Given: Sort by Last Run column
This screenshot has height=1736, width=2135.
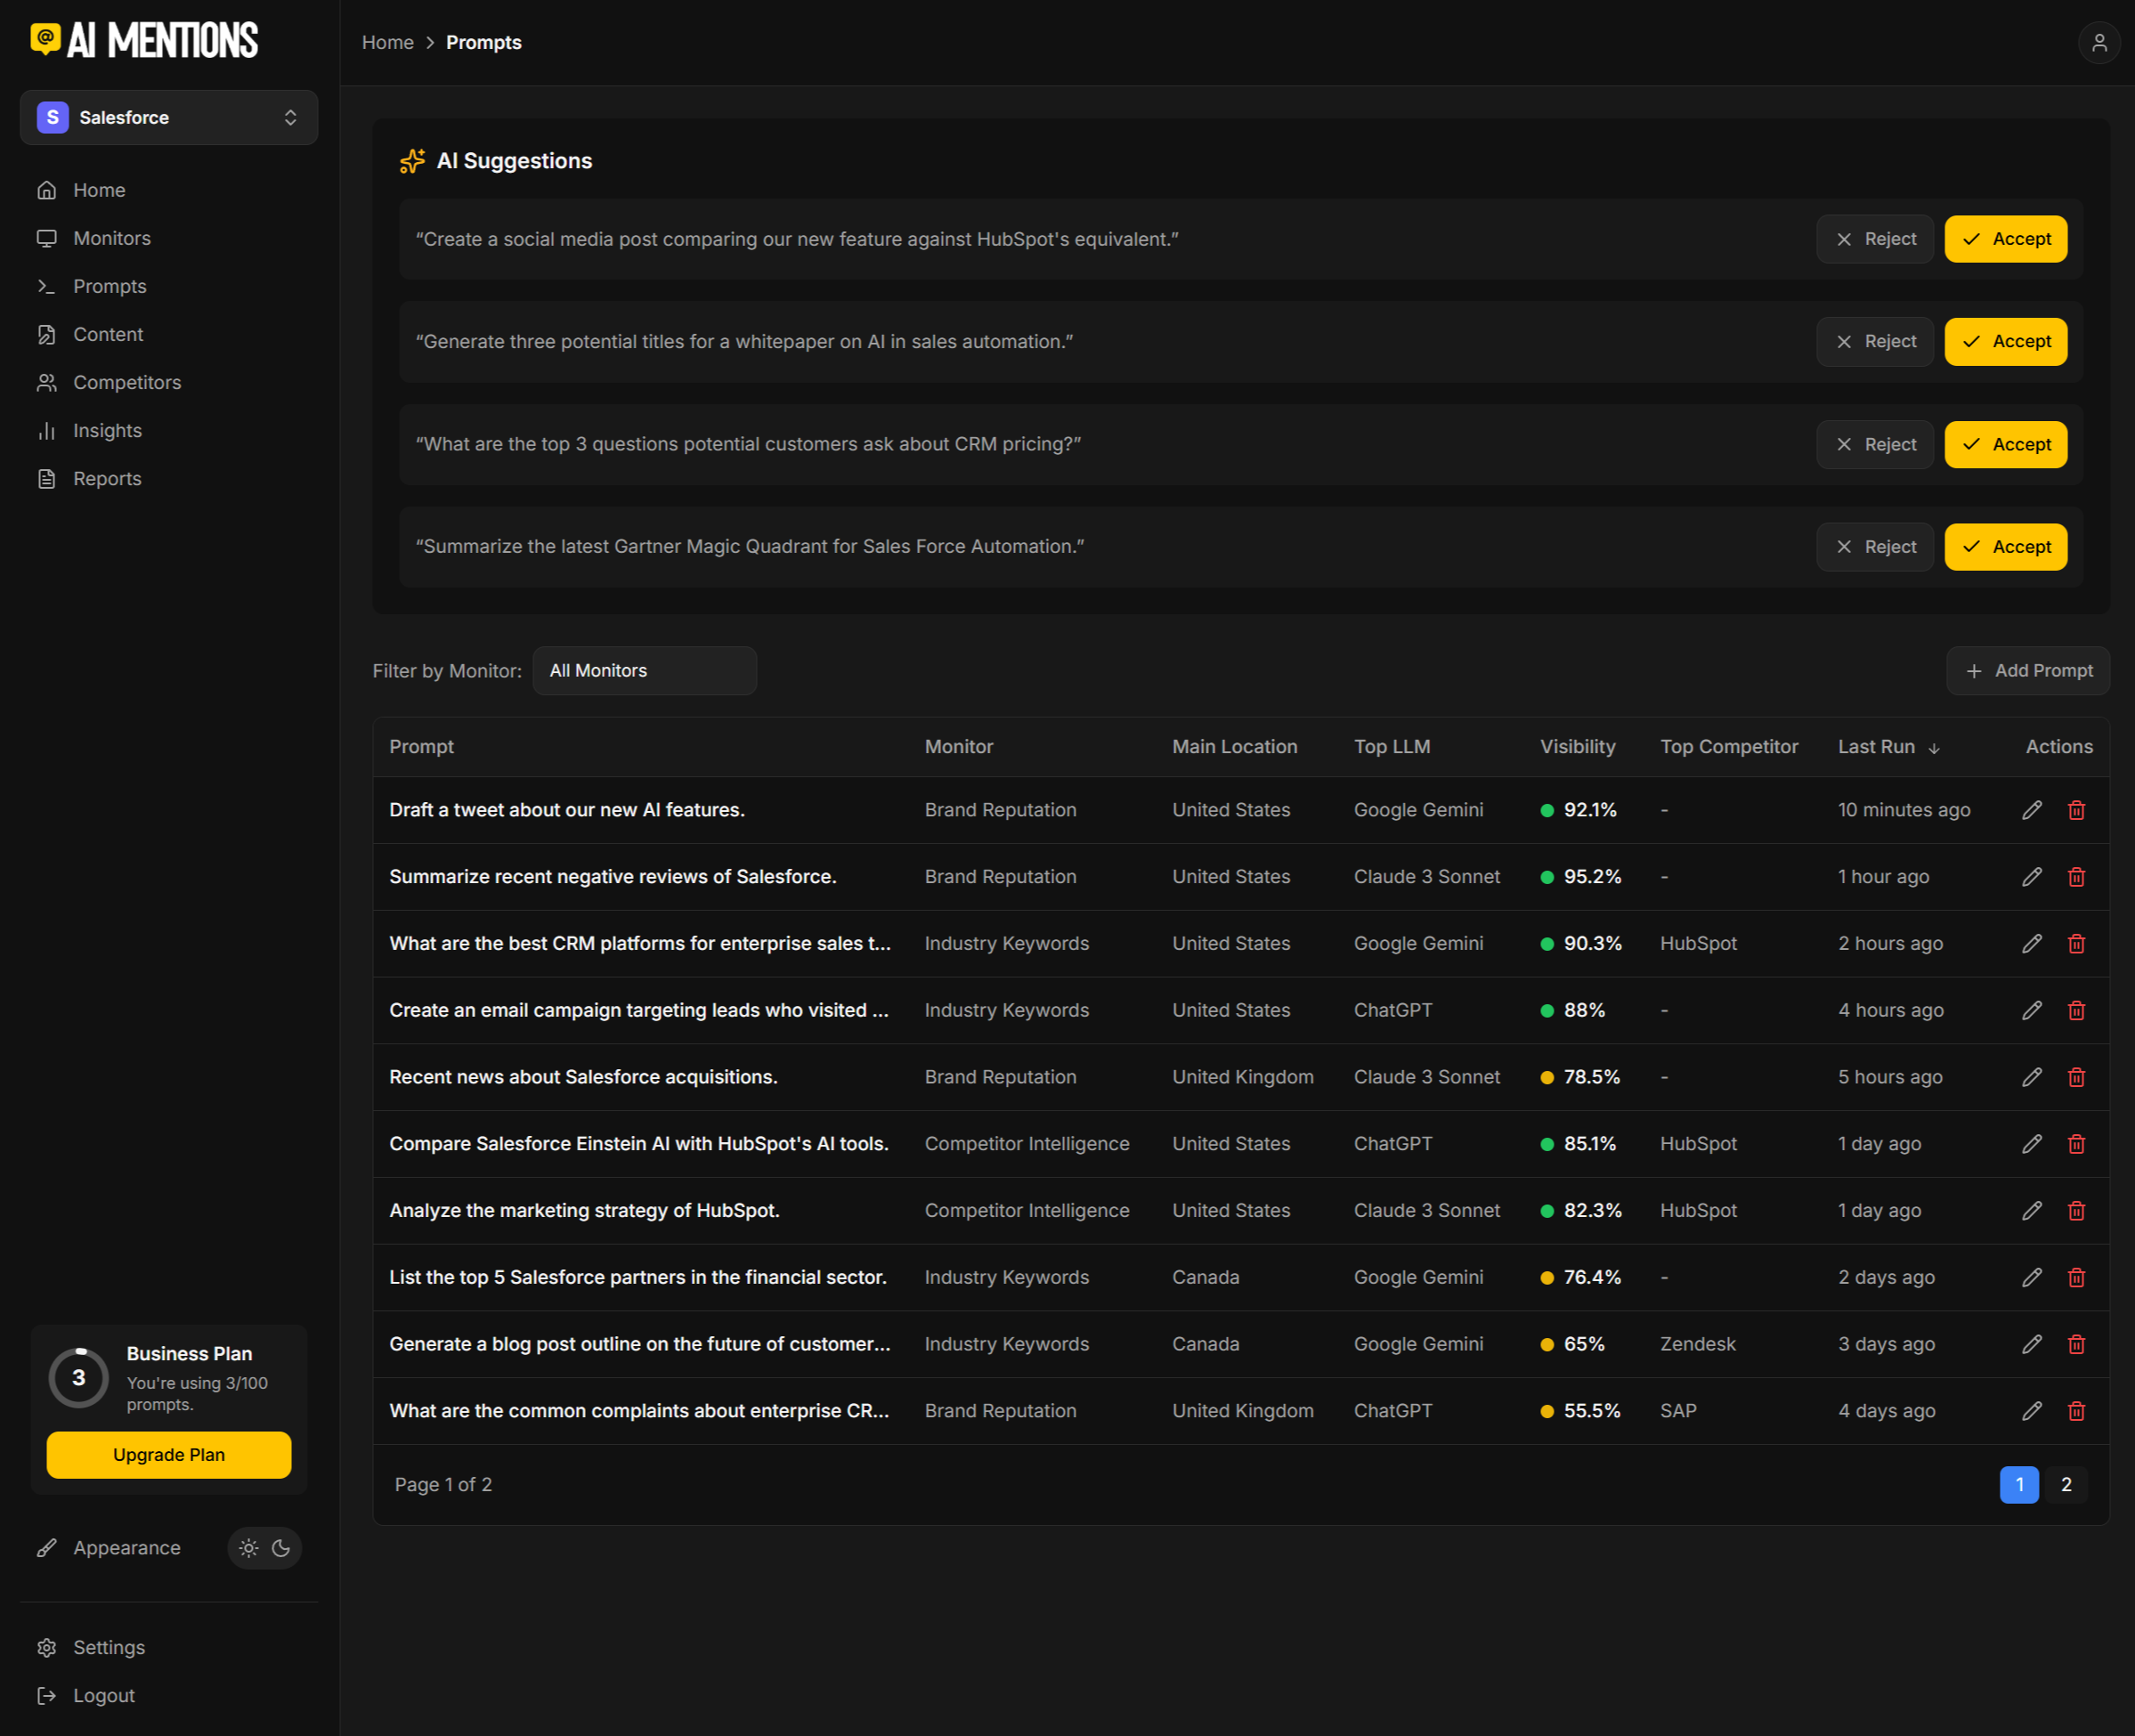Looking at the screenshot, I should click(x=1889, y=747).
